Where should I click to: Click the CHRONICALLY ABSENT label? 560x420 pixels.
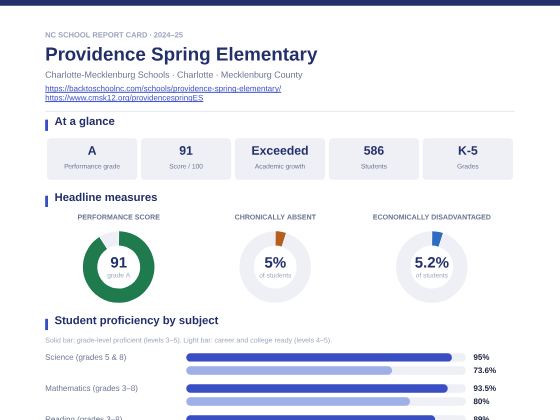pyautogui.click(x=275, y=217)
